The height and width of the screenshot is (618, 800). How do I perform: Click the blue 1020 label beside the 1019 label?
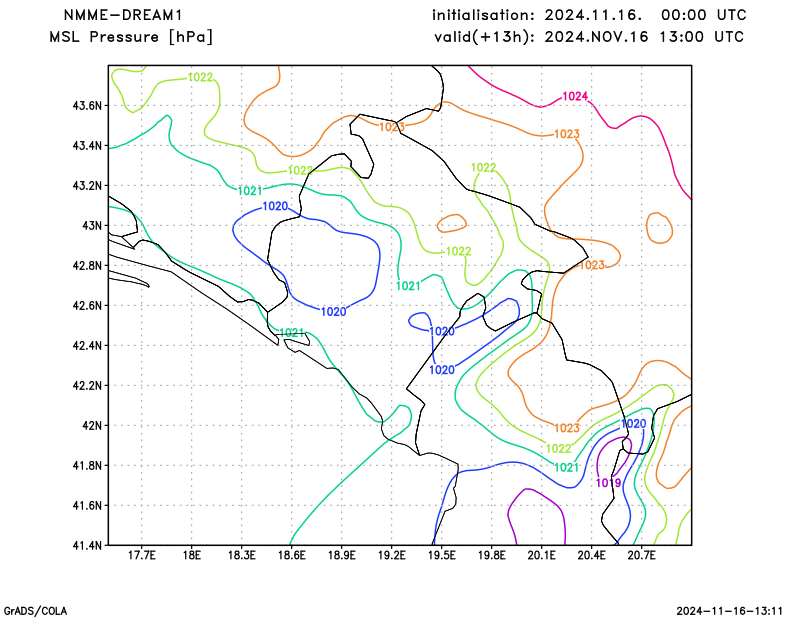[633, 424]
